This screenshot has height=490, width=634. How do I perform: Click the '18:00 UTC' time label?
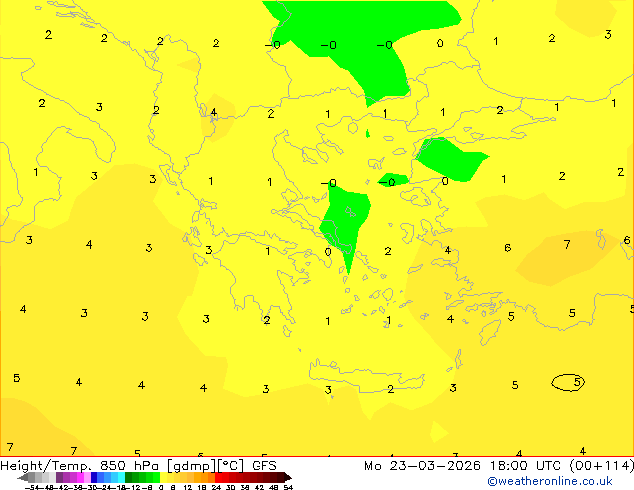(x=525, y=466)
